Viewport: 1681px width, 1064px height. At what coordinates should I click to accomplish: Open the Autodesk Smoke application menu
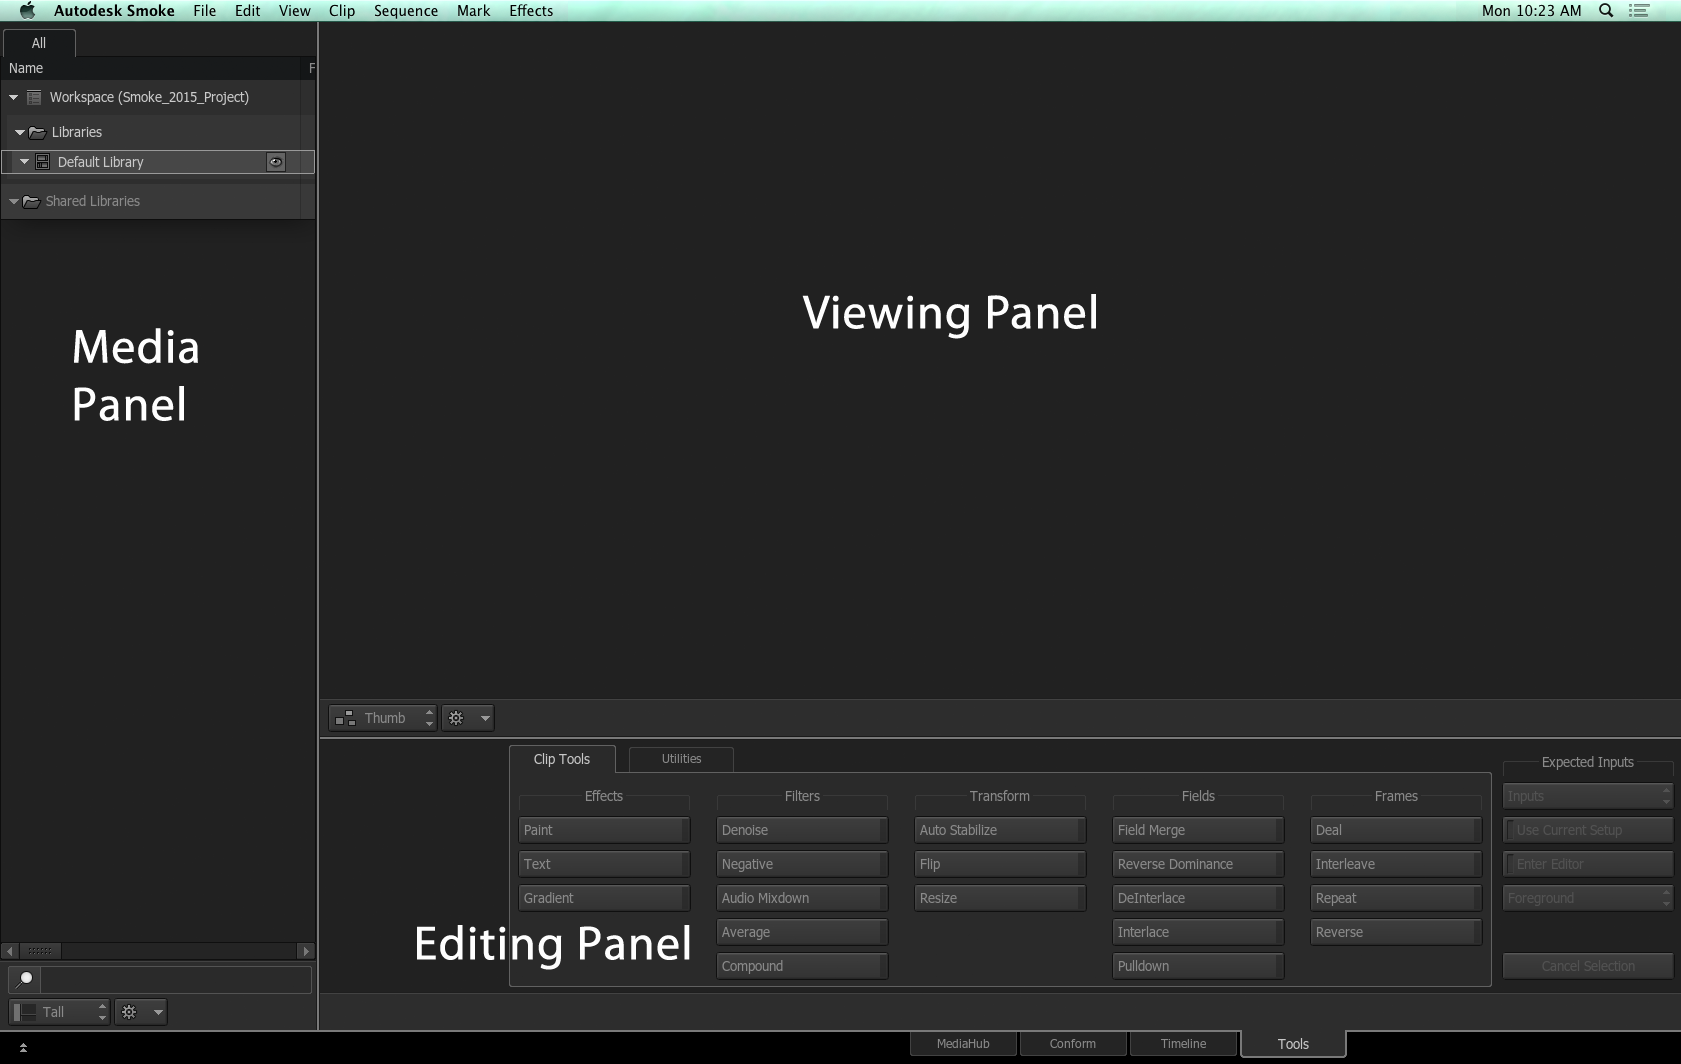coord(114,11)
